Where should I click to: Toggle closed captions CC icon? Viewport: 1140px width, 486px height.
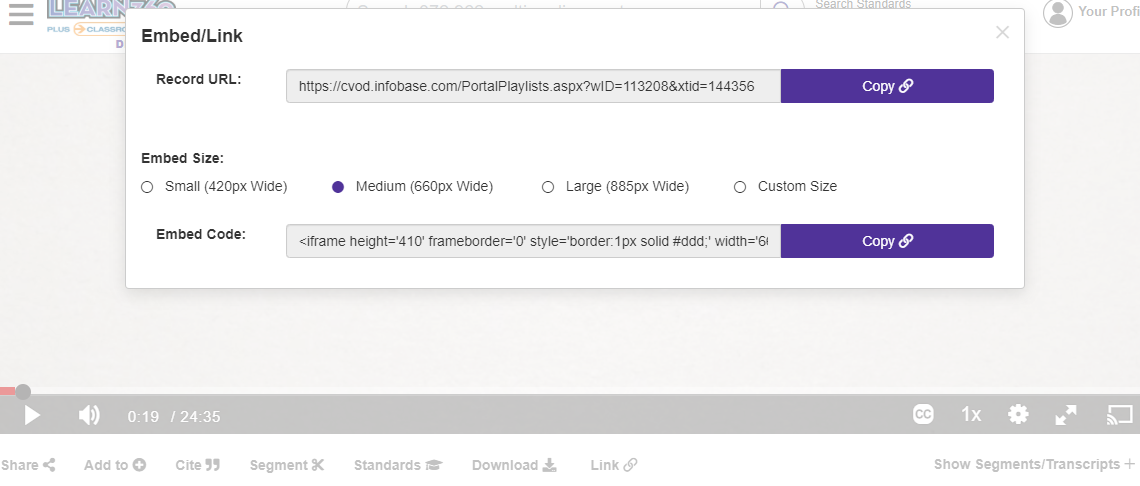(x=923, y=414)
